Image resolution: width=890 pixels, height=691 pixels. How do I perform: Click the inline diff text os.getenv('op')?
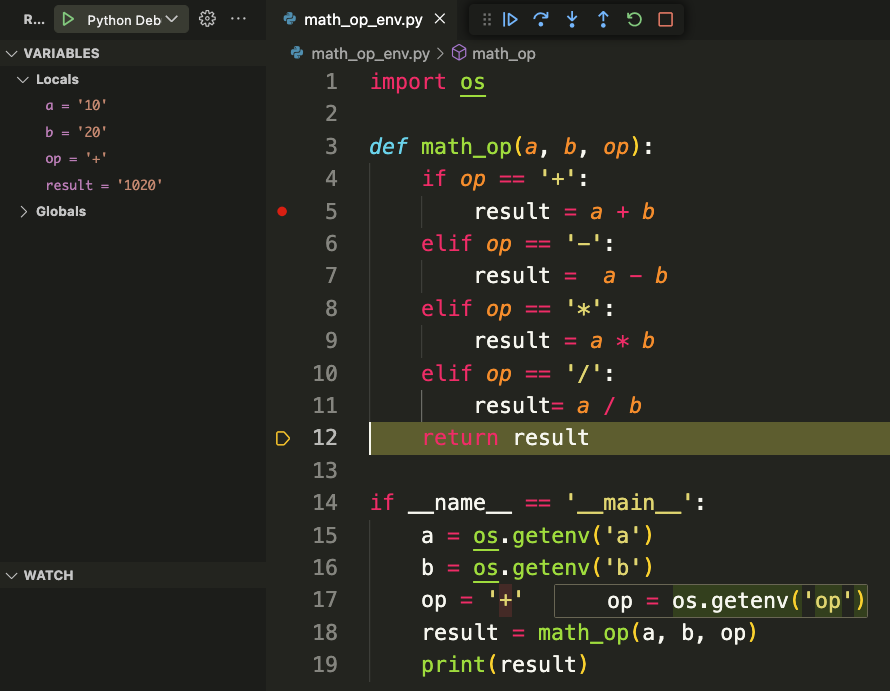(x=769, y=601)
